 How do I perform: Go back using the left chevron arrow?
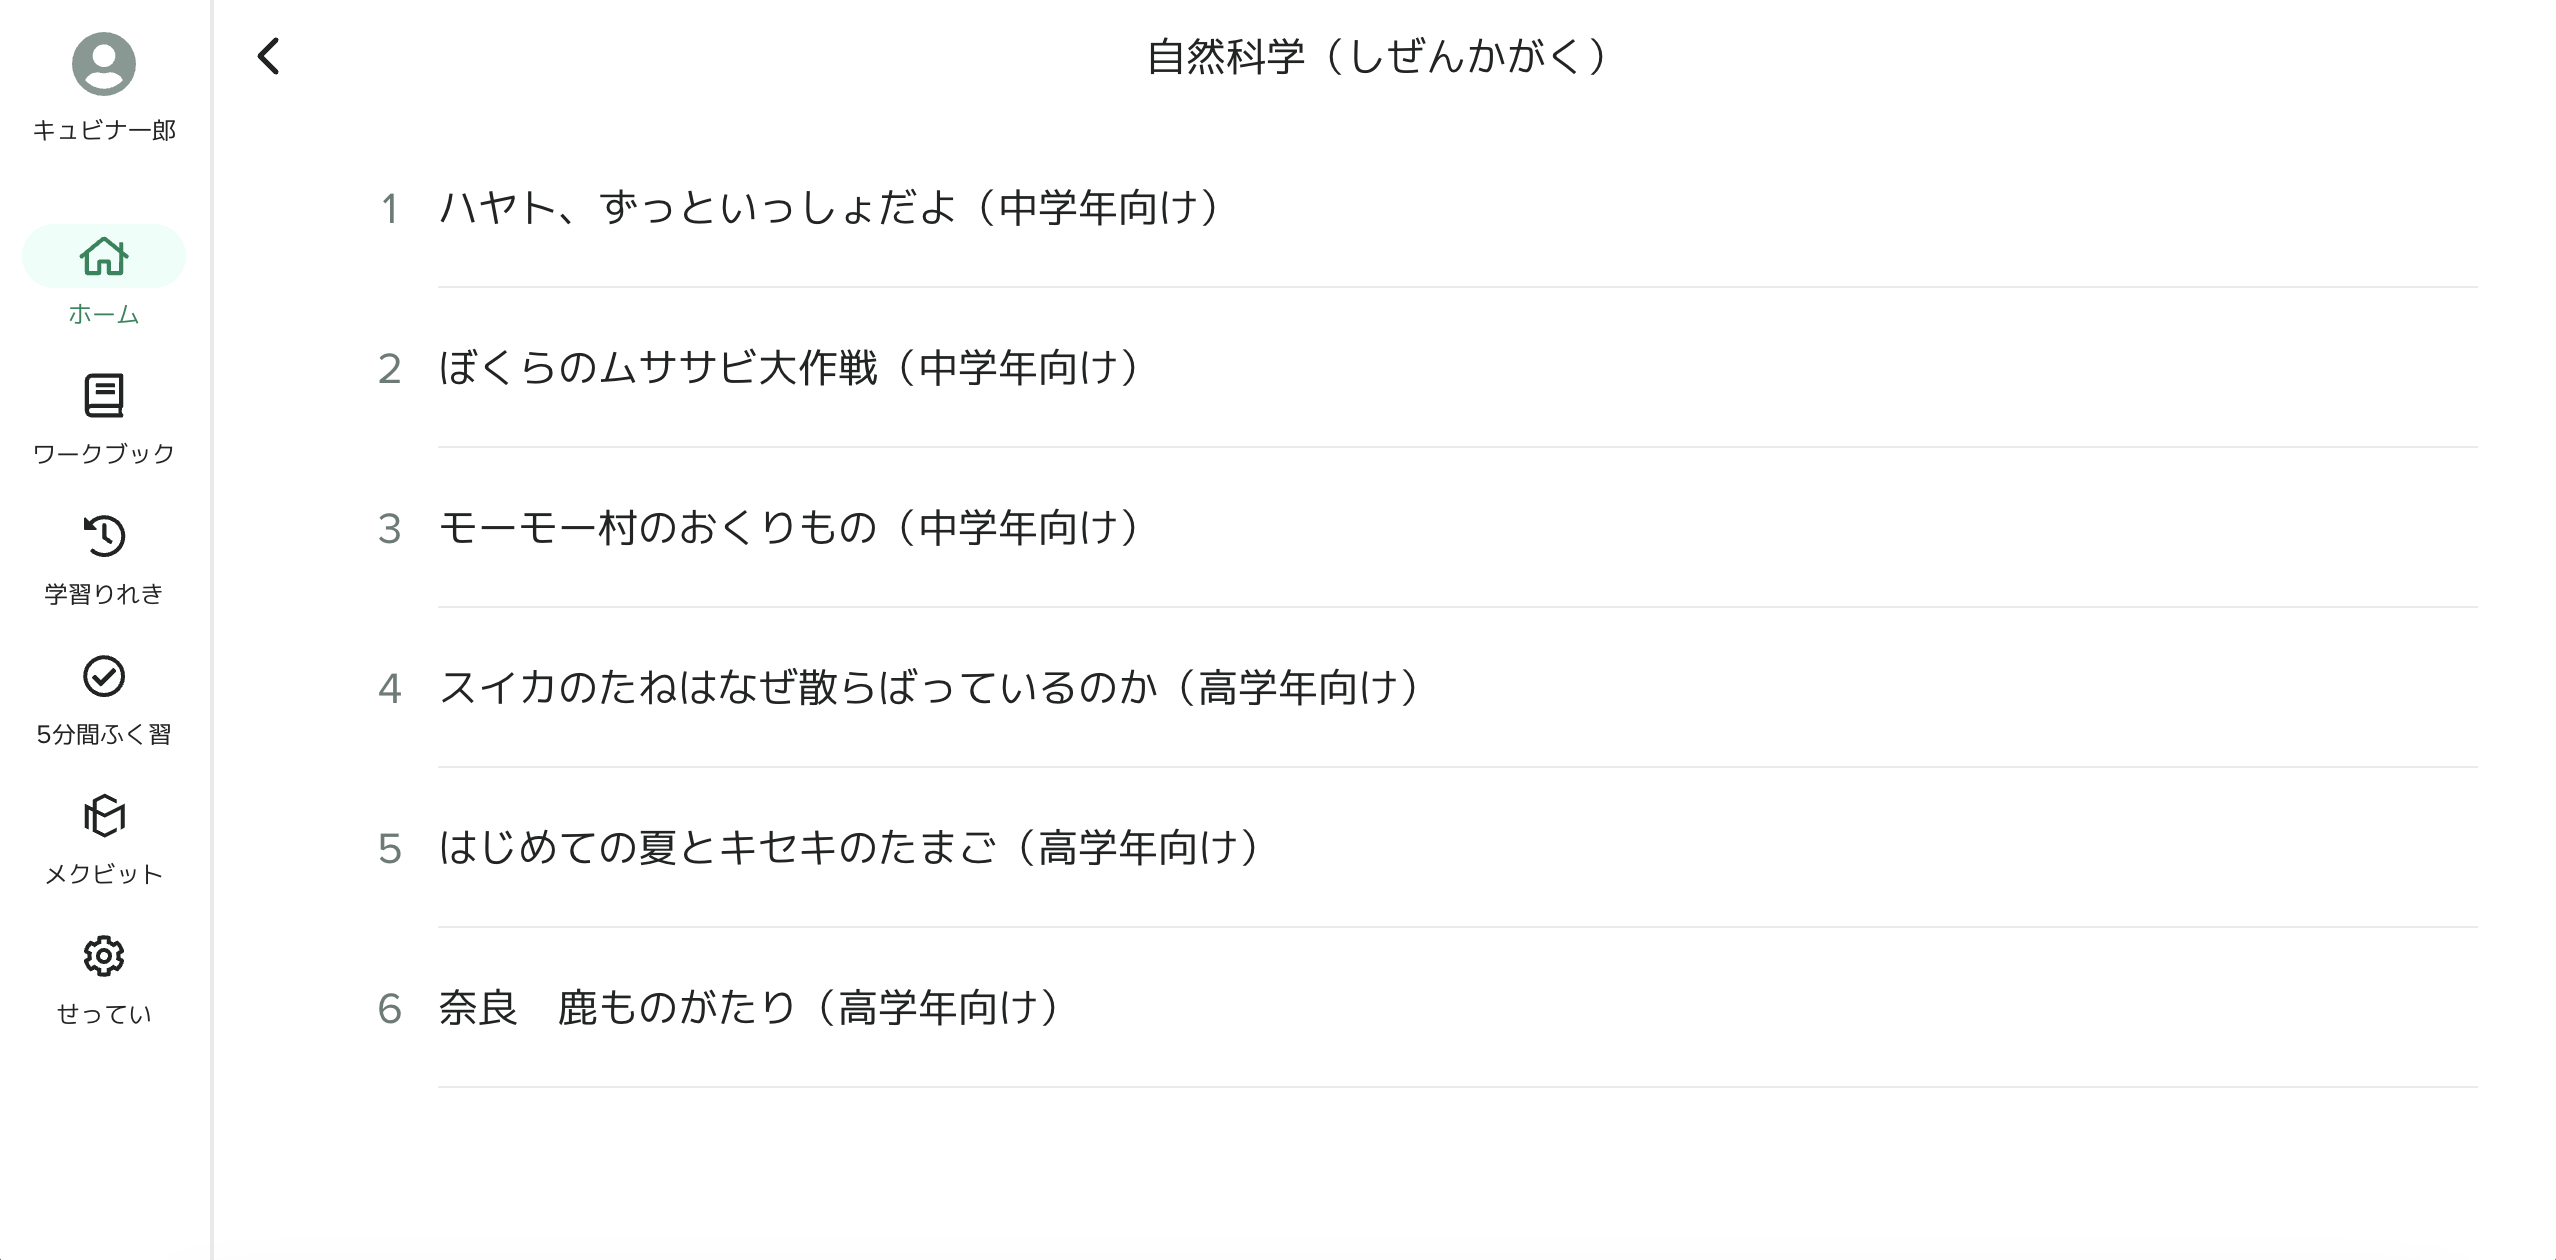point(268,56)
